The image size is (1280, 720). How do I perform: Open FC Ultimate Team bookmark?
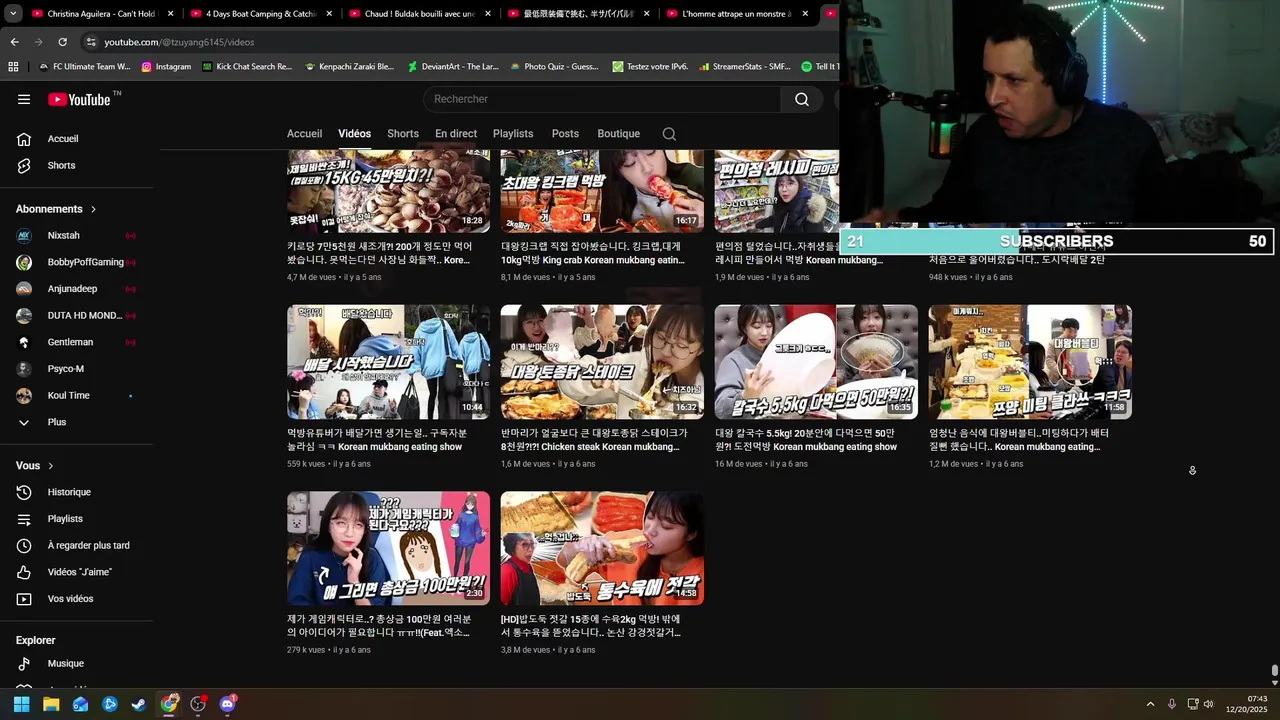pos(84,67)
